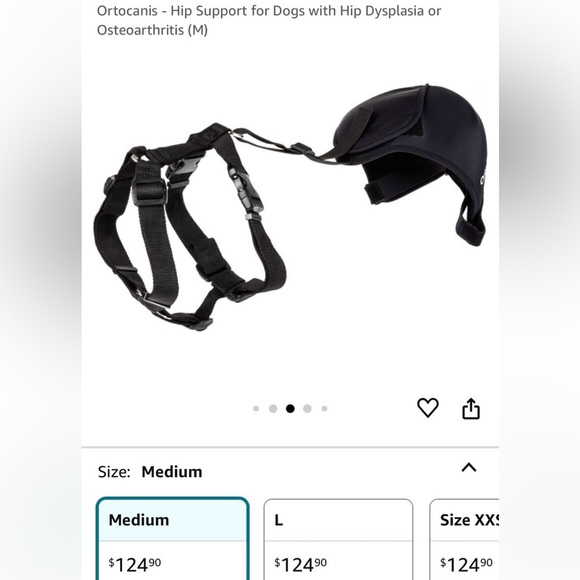Screen dimensions: 580x580
Task: Tap the Medium $124.90 price
Action: 135,564
